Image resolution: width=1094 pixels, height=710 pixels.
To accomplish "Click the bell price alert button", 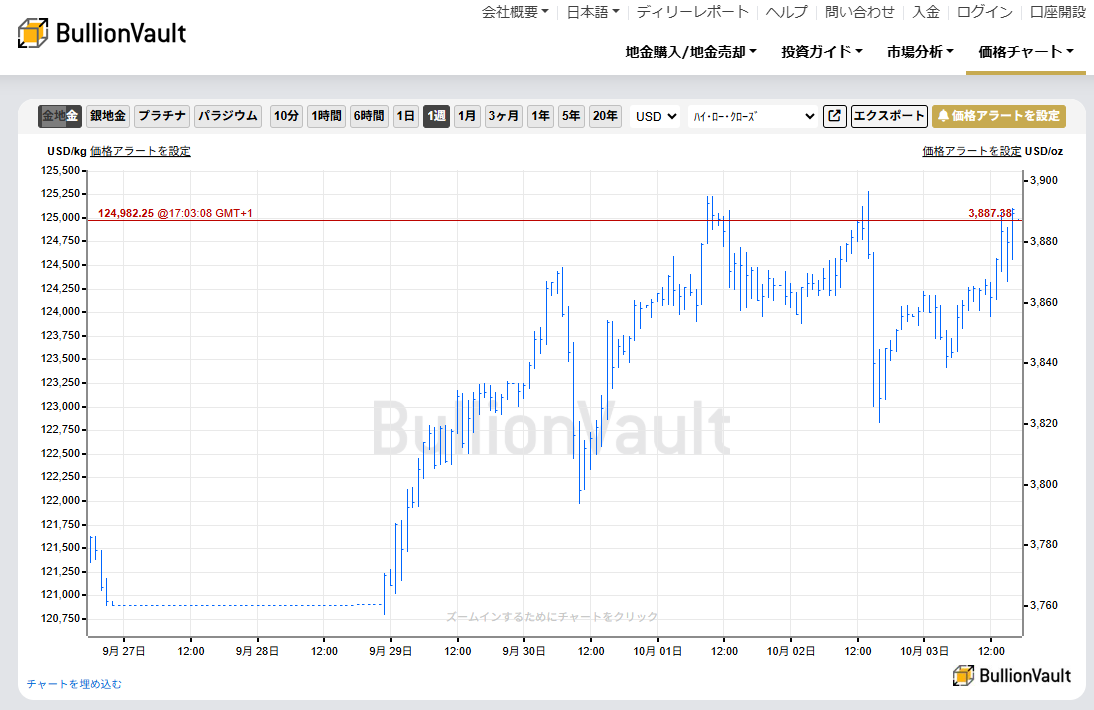I will coord(998,116).
